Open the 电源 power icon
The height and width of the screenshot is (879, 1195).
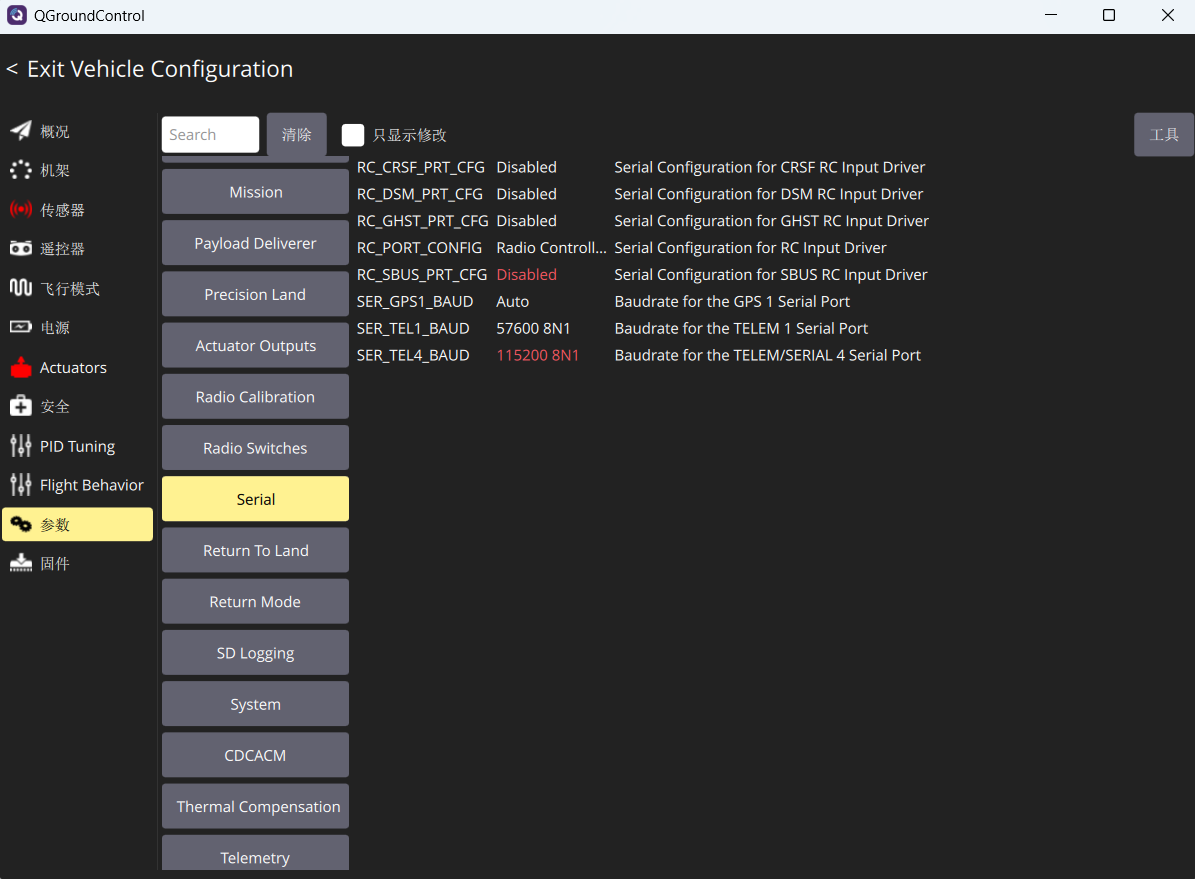pos(21,327)
